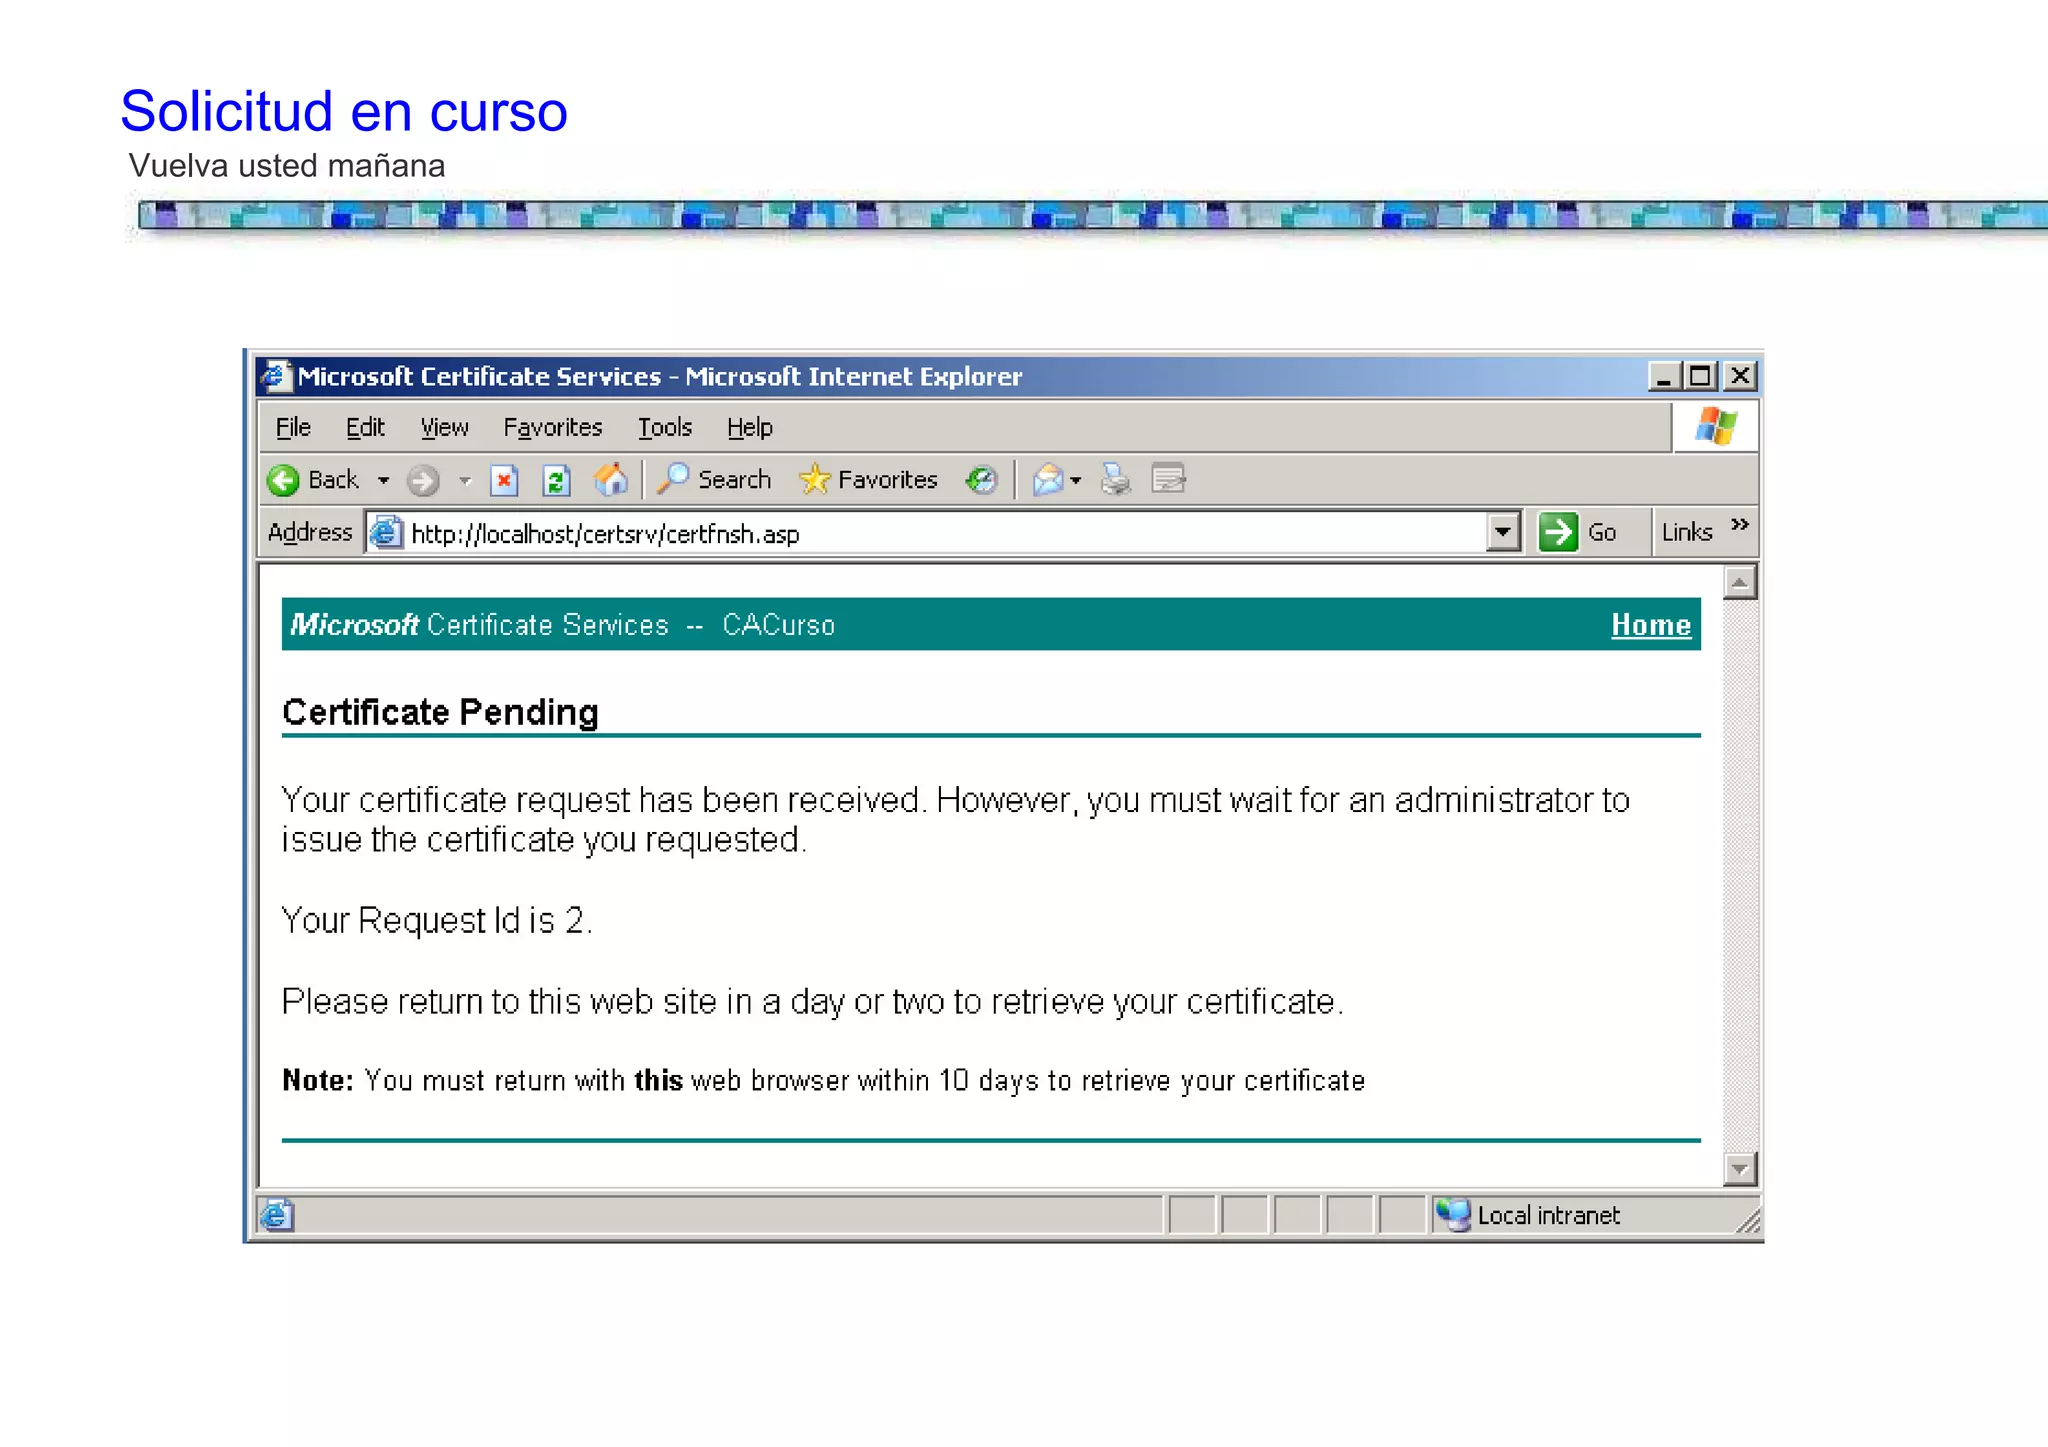Screen dimensions: 2048x1447
Task: Click the scrollbar up arrow
Action: click(x=1740, y=582)
